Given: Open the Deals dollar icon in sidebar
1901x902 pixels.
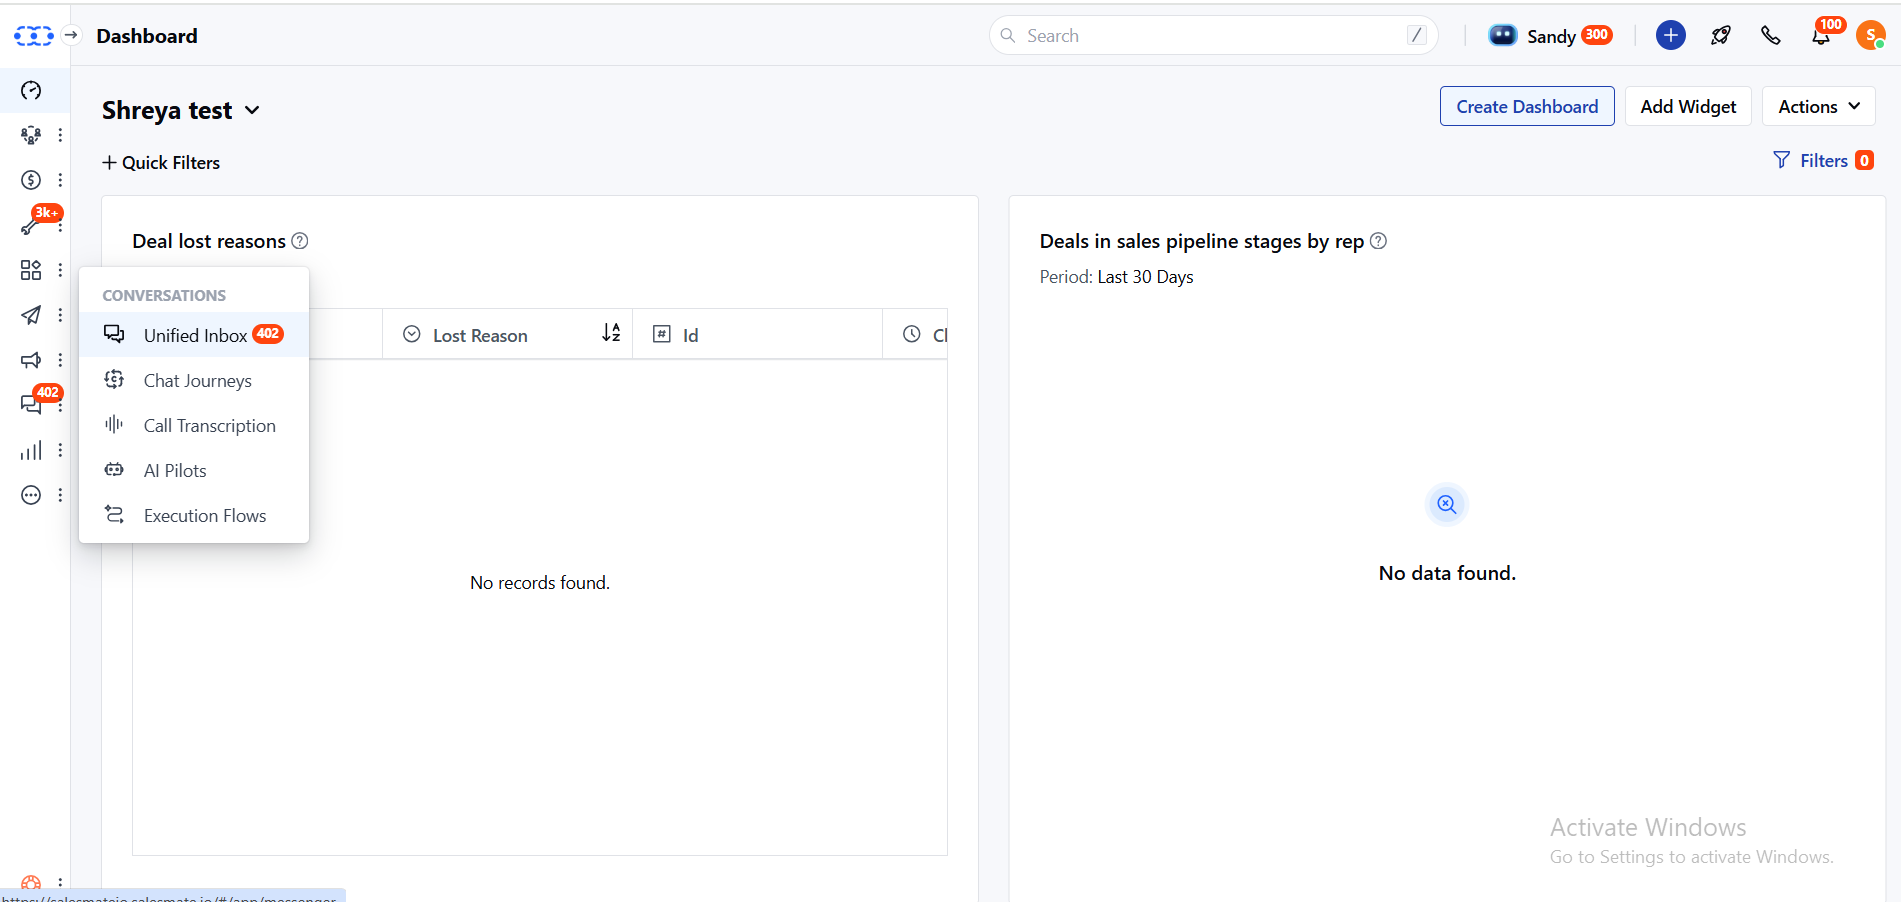Looking at the screenshot, I should 30,180.
